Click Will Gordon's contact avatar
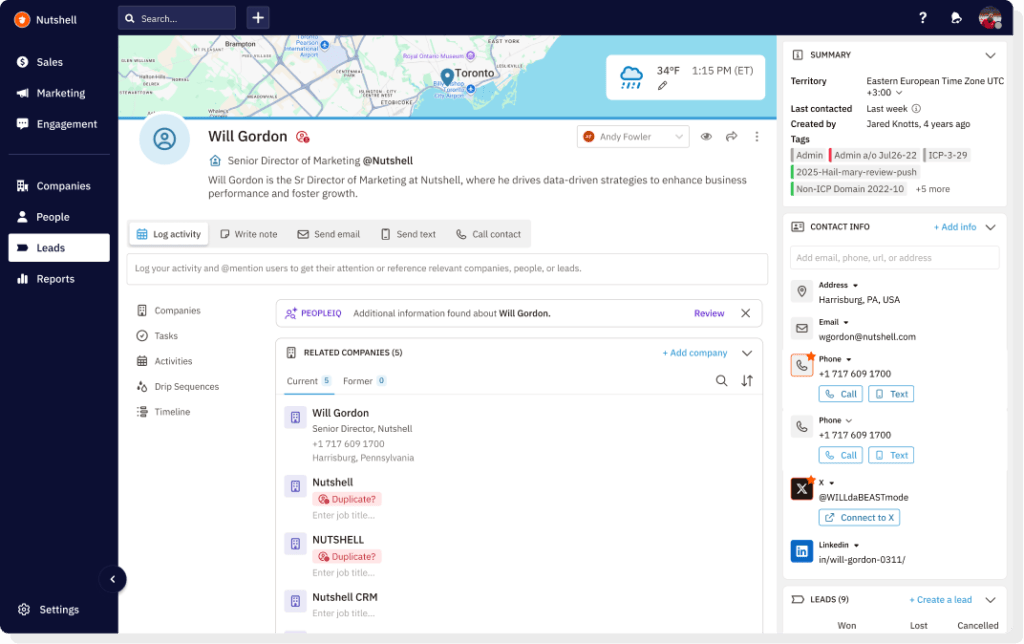1024x644 pixels. click(165, 139)
